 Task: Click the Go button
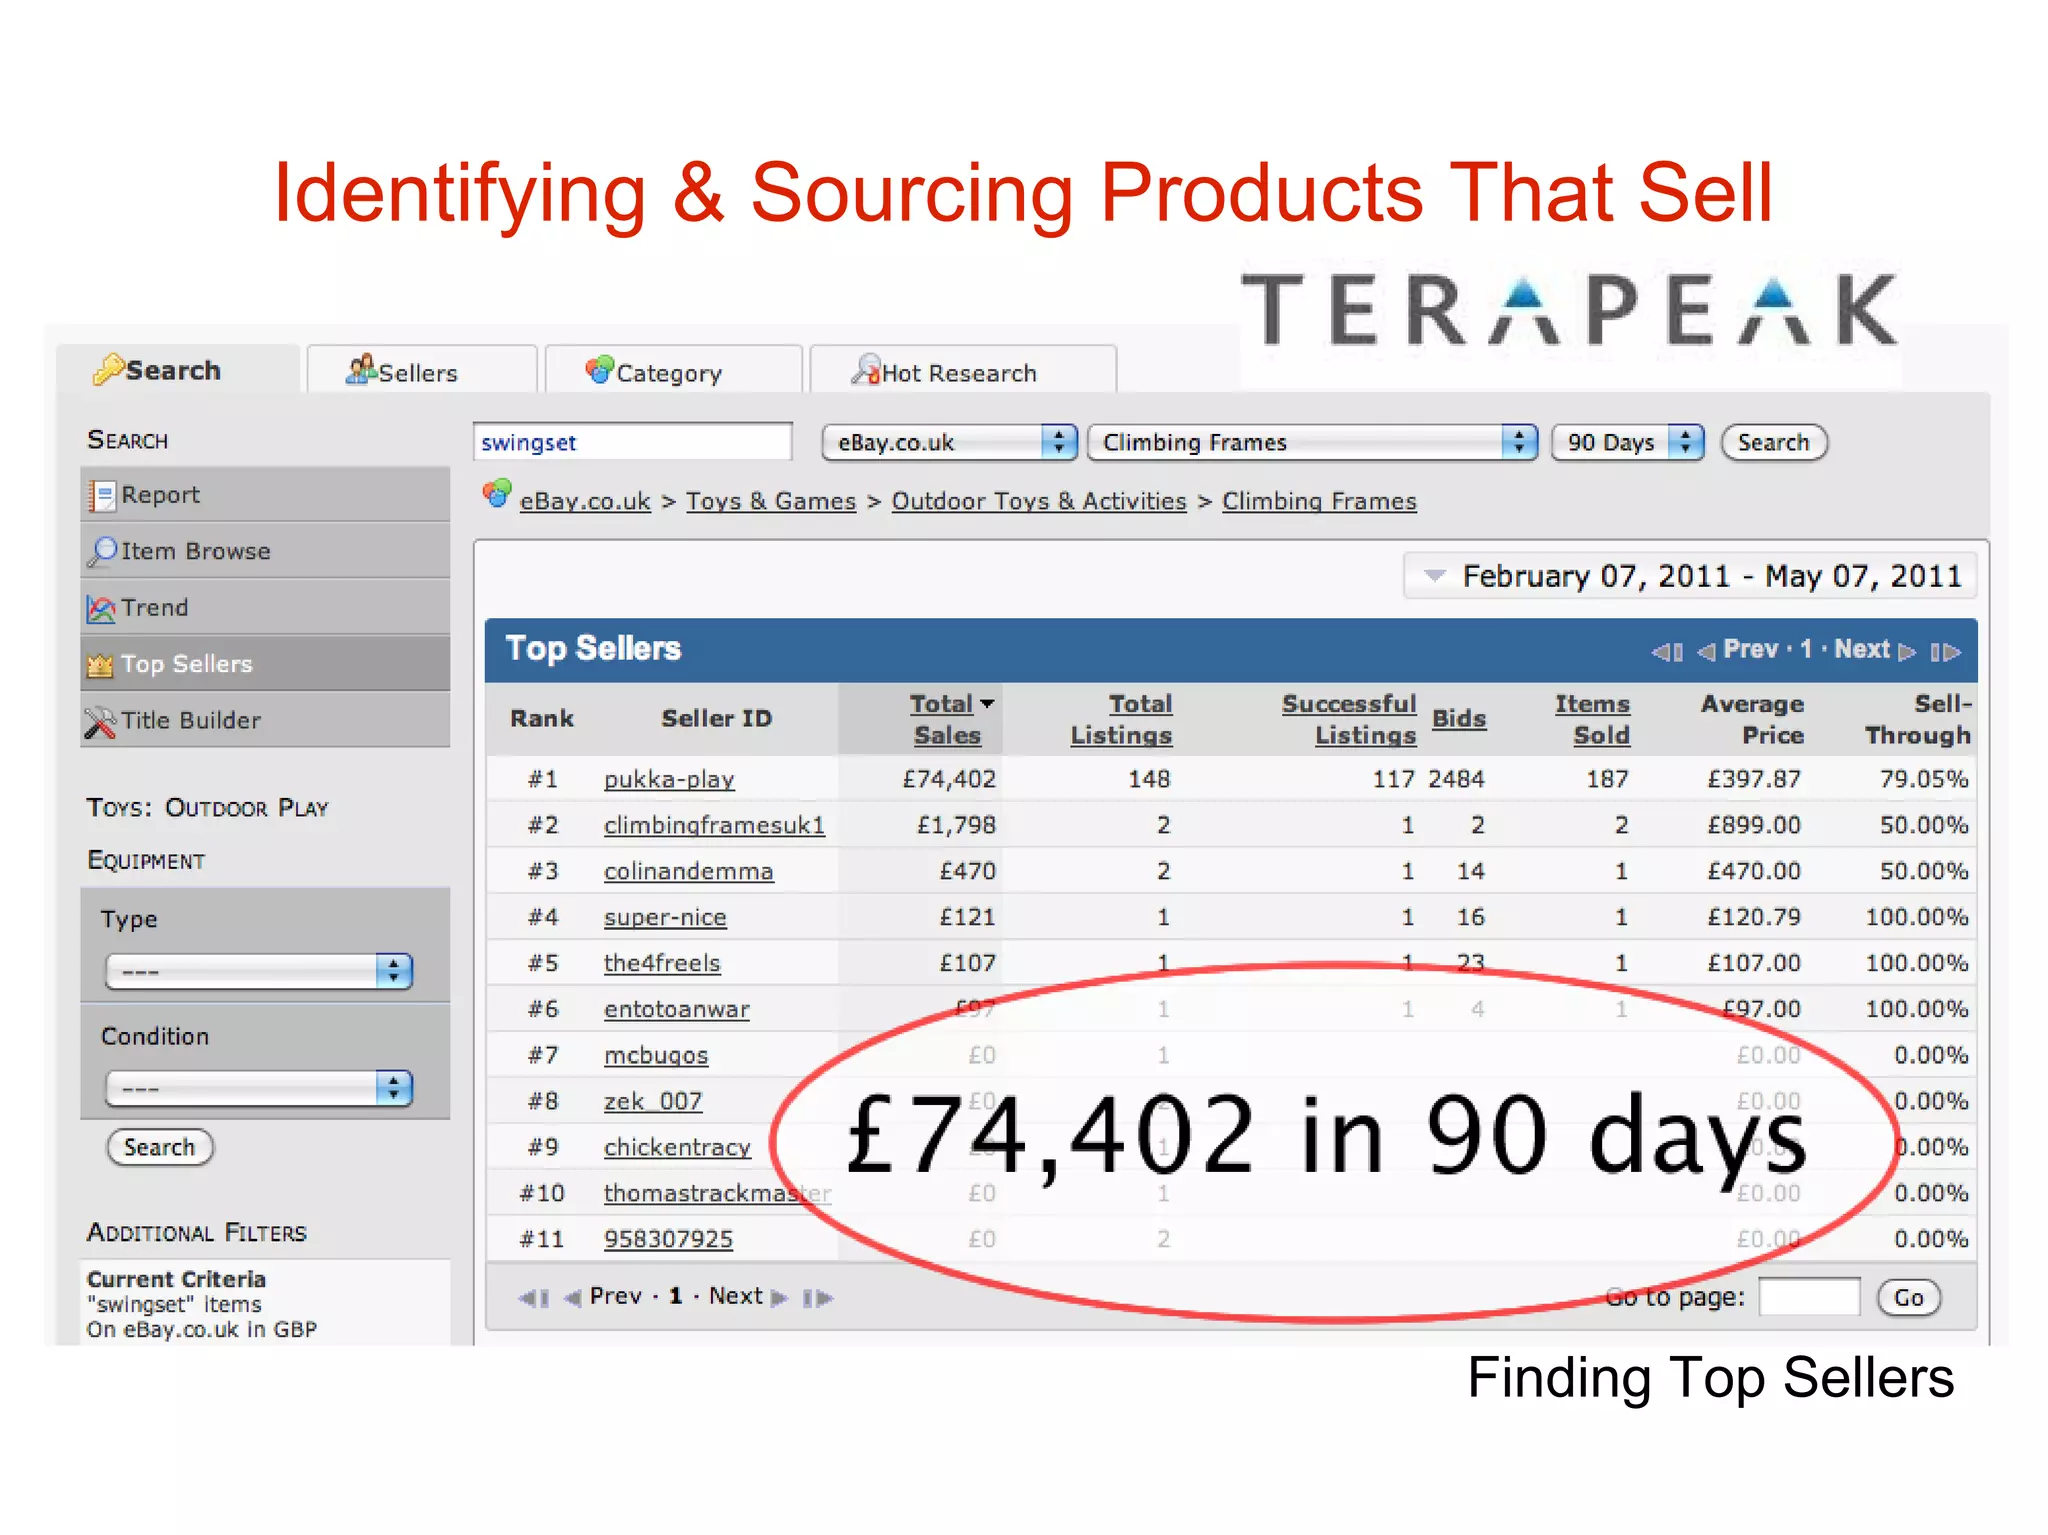click(x=1908, y=1297)
